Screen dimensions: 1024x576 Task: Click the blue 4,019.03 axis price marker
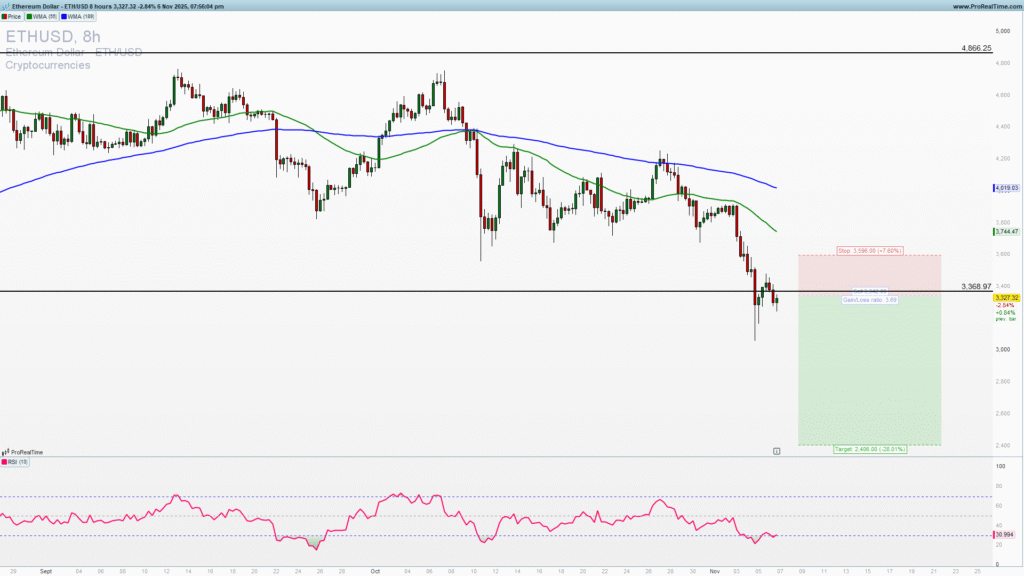pyautogui.click(x=1004, y=186)
